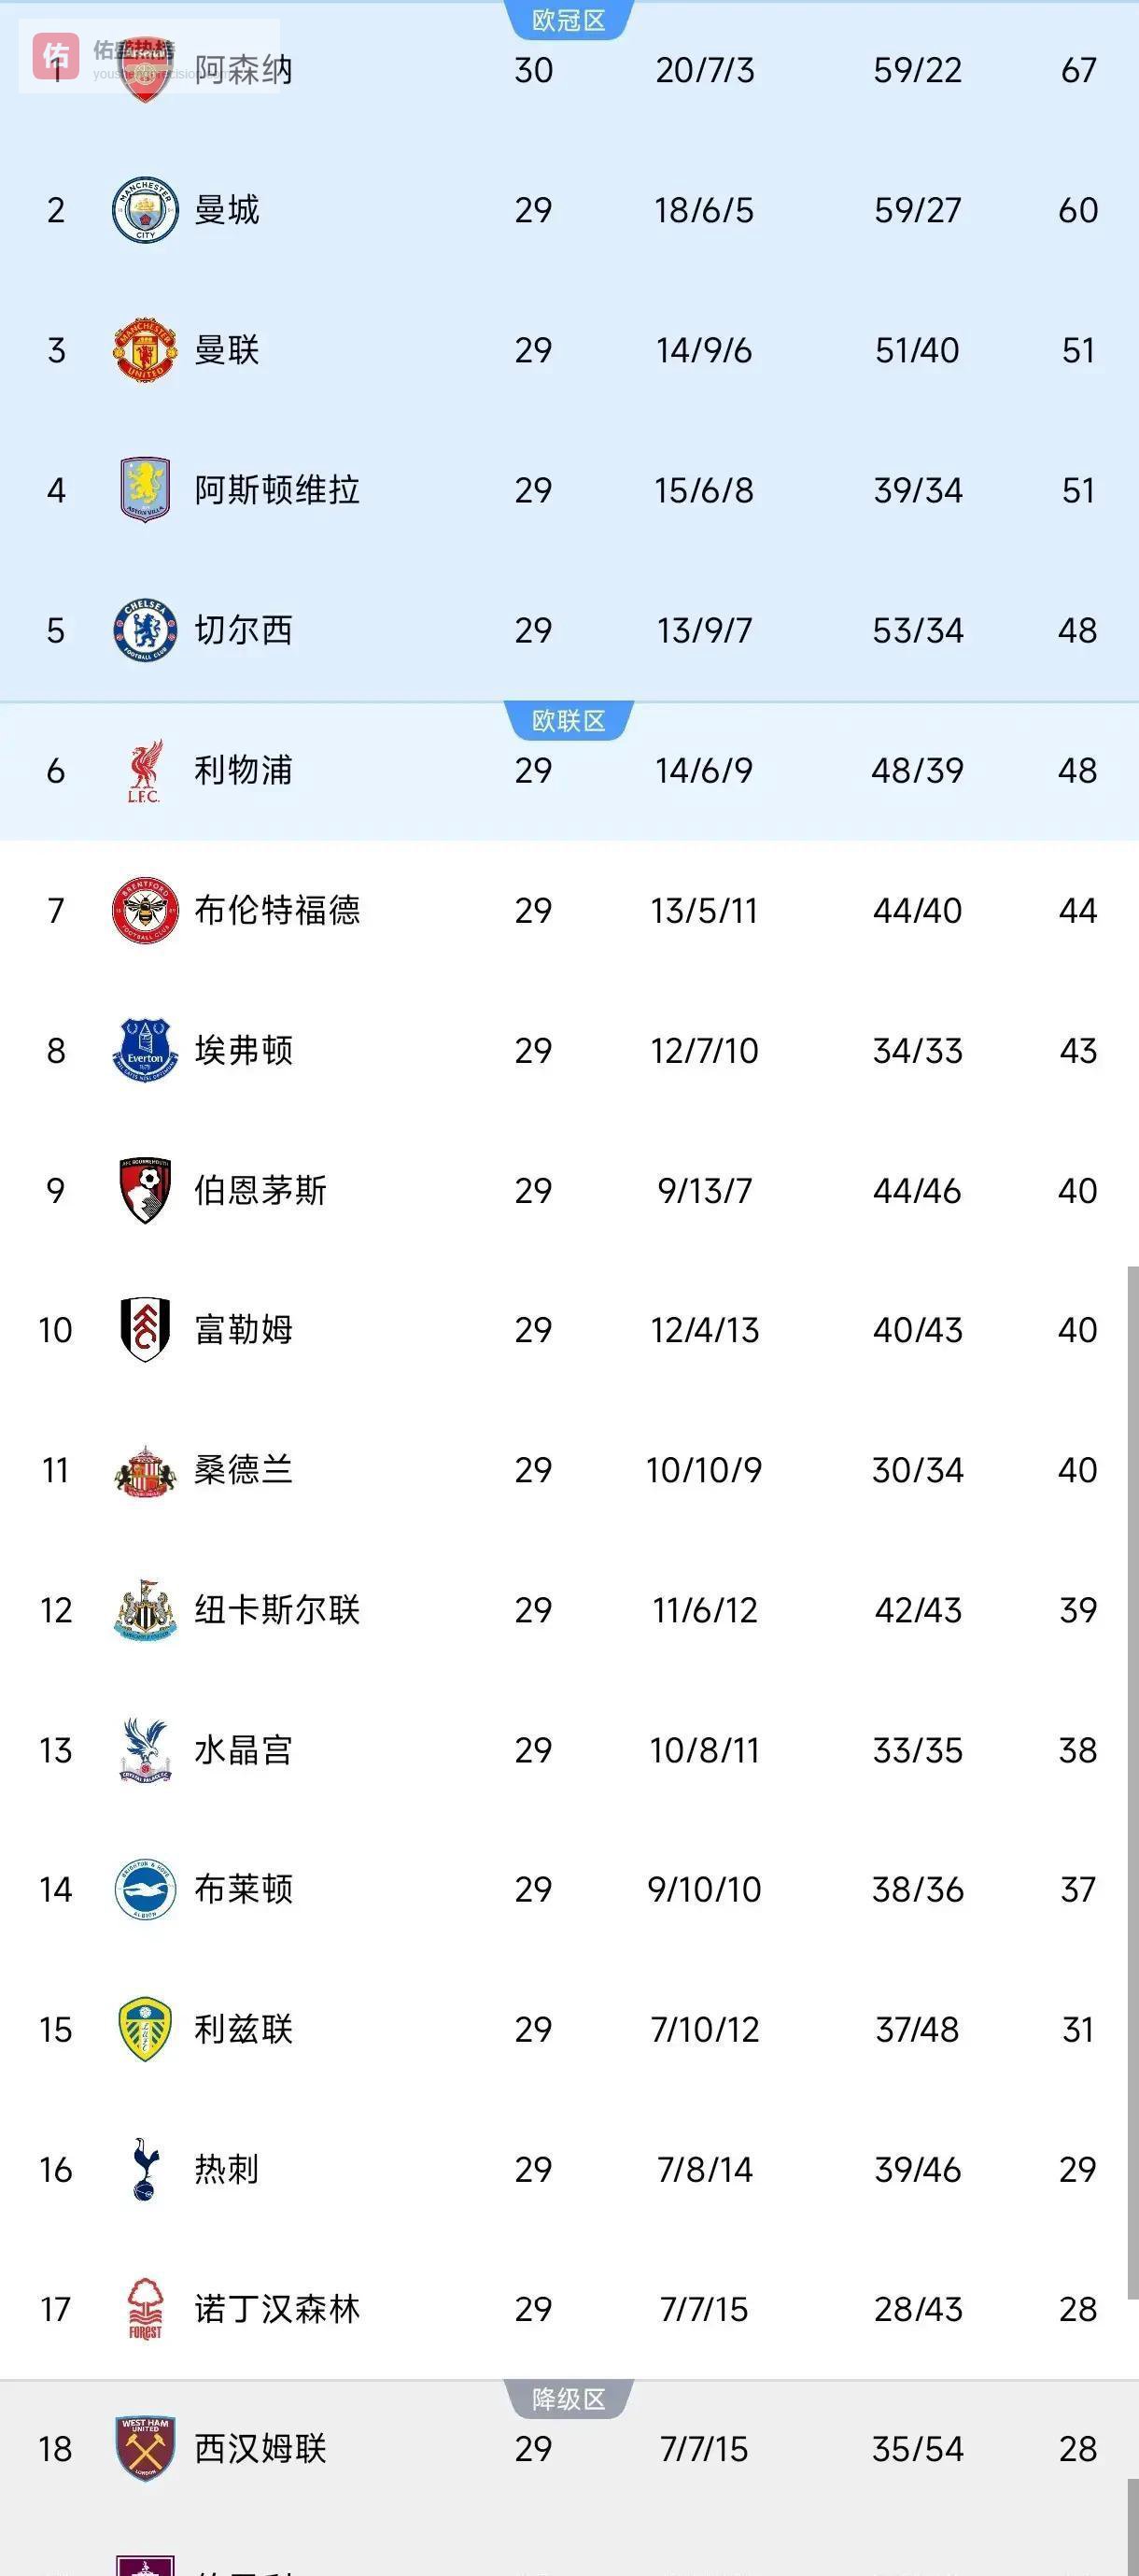Click the Manchester City club crest

click(x=145, y=210)
